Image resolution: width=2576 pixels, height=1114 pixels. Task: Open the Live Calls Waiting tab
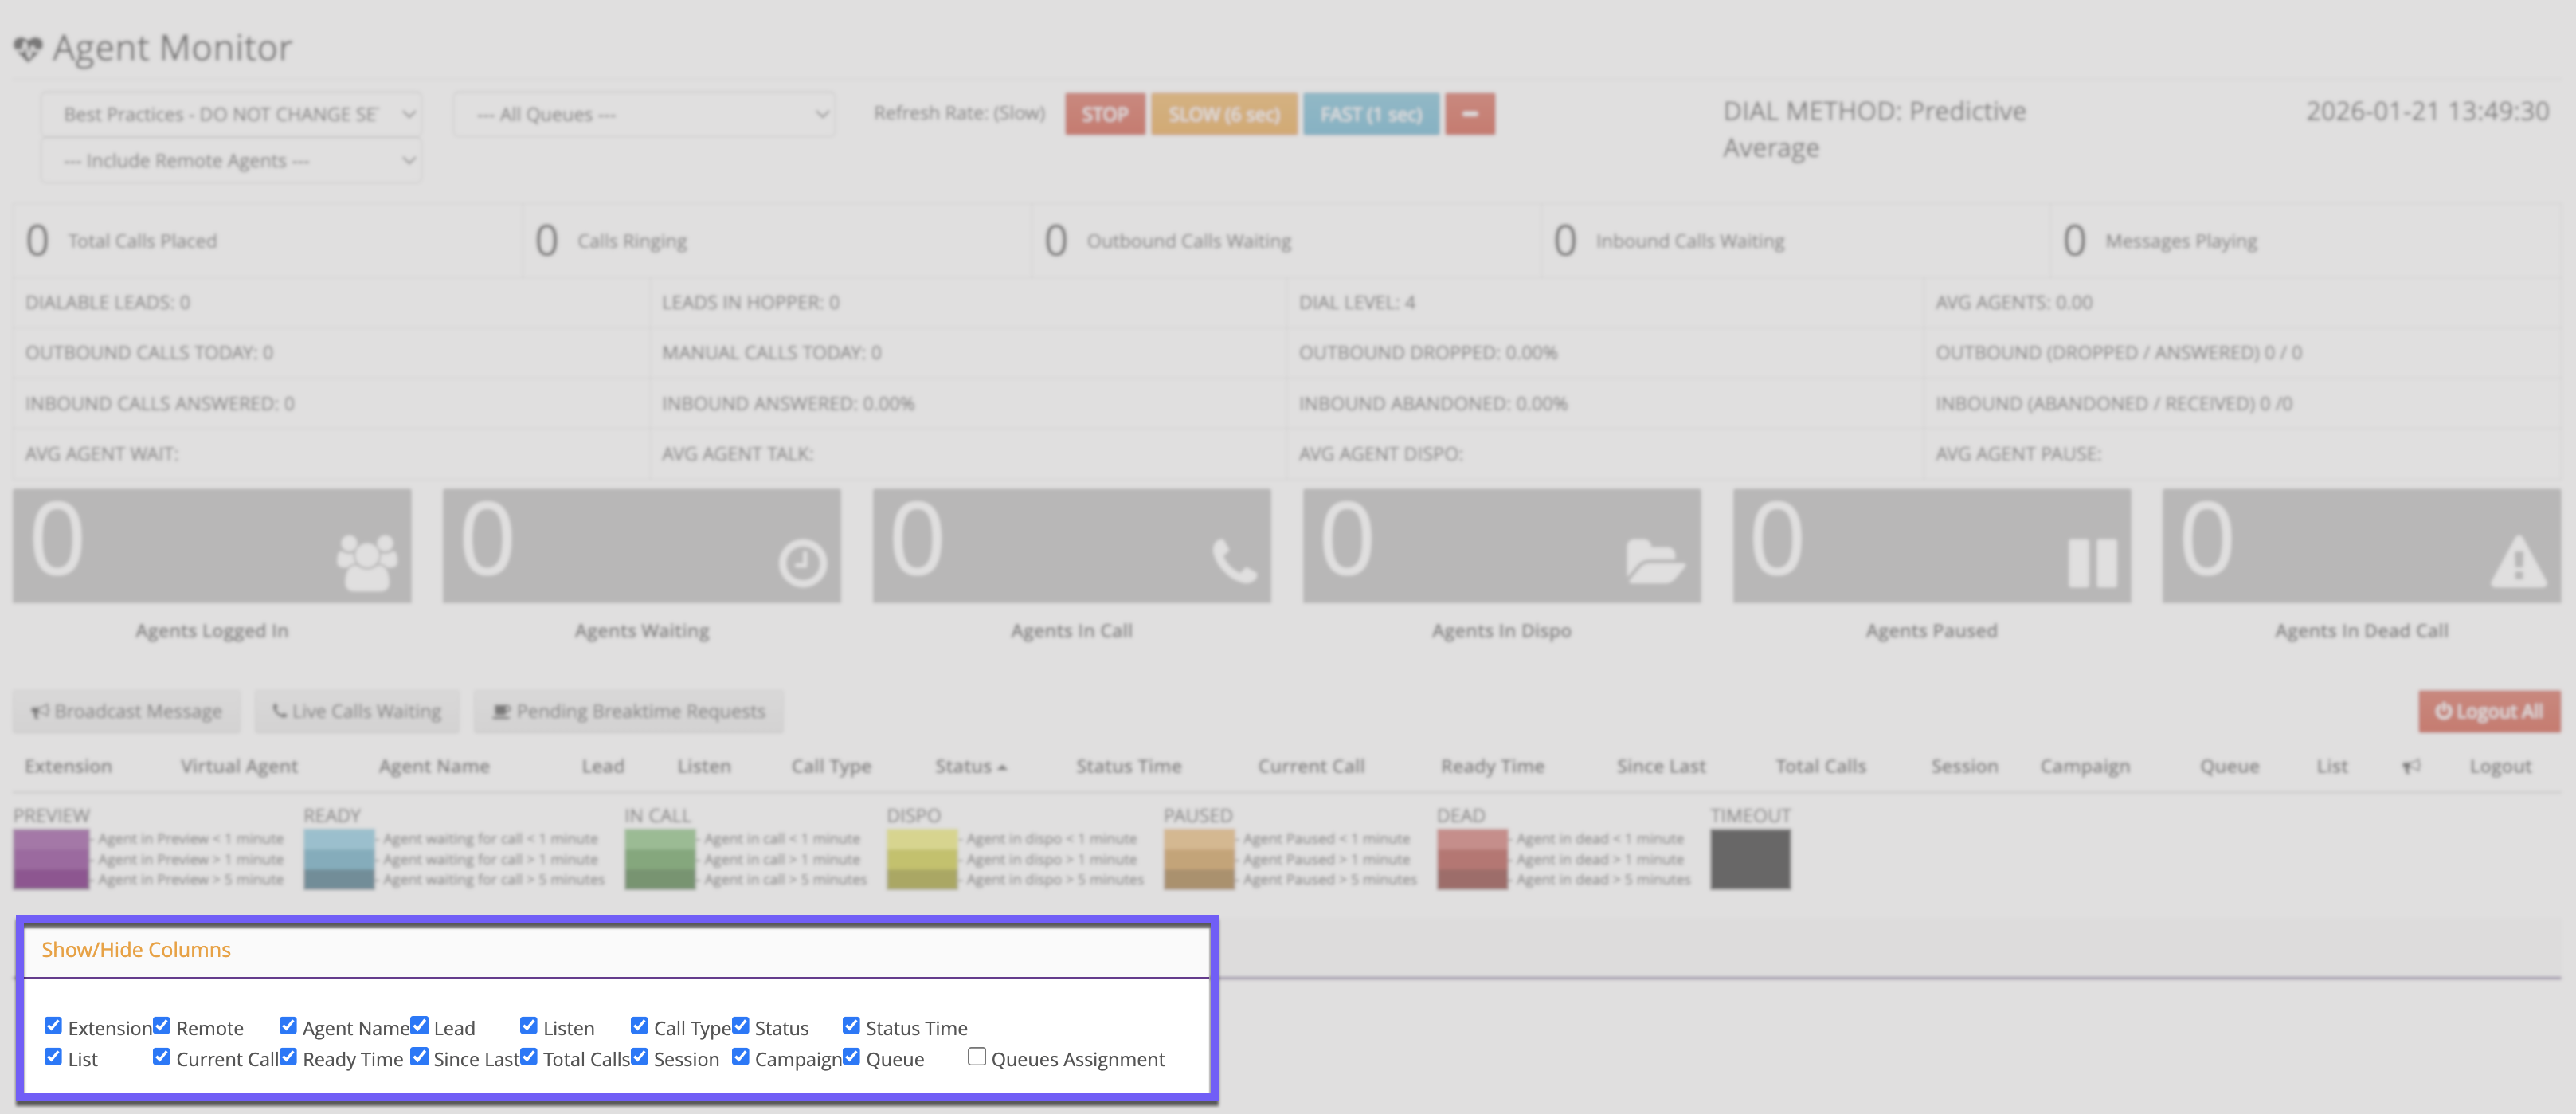click(356, 711)
